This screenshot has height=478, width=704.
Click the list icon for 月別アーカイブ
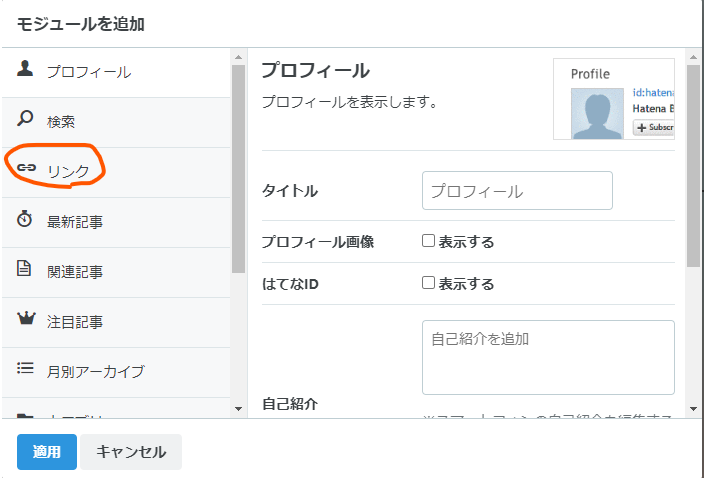pos(25,368)
